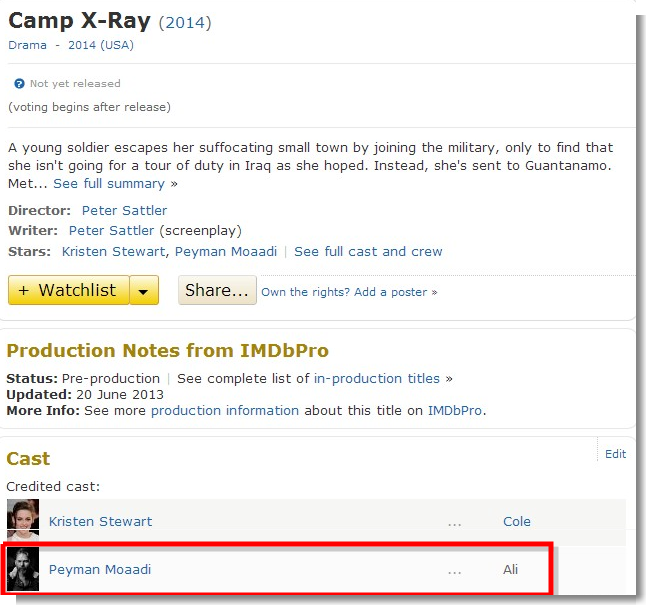The height and width of the screenshot is (605, 646).
Task: Open Kristen Stewart in the Stars line
Action: [113, 251]
